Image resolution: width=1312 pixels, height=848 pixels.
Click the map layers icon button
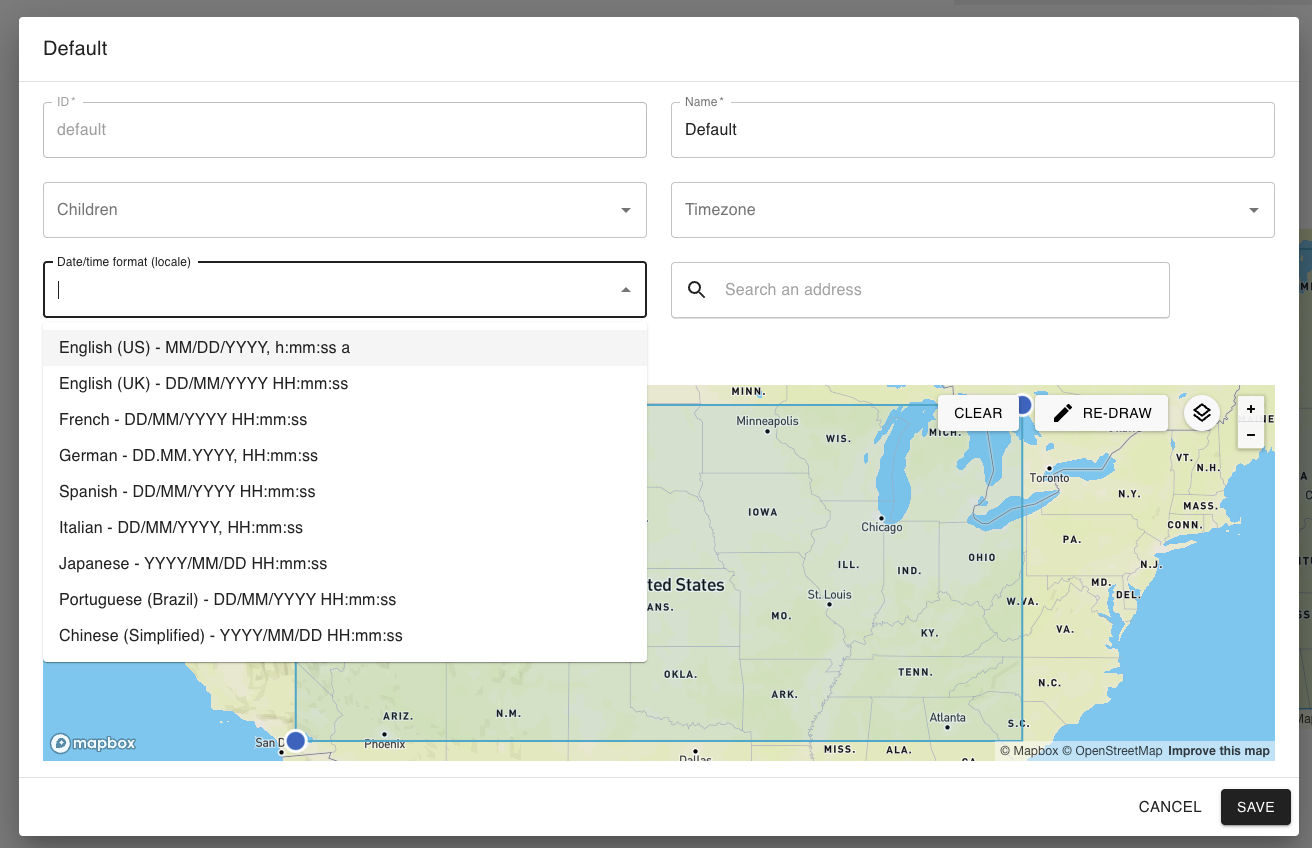pos(1202,412)
